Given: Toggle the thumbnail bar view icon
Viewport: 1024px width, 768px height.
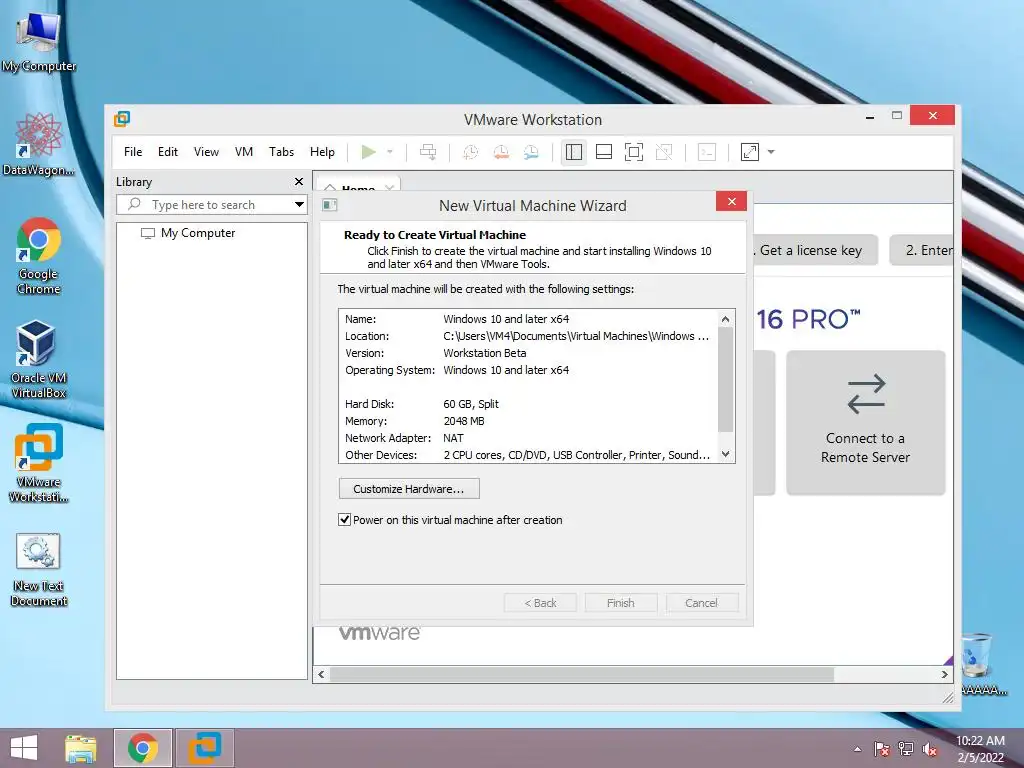Looking at the screenshot, I should coord(604,152).
